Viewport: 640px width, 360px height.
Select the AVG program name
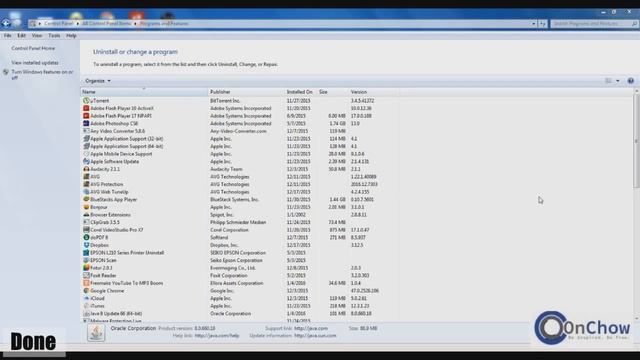[95, 177]
